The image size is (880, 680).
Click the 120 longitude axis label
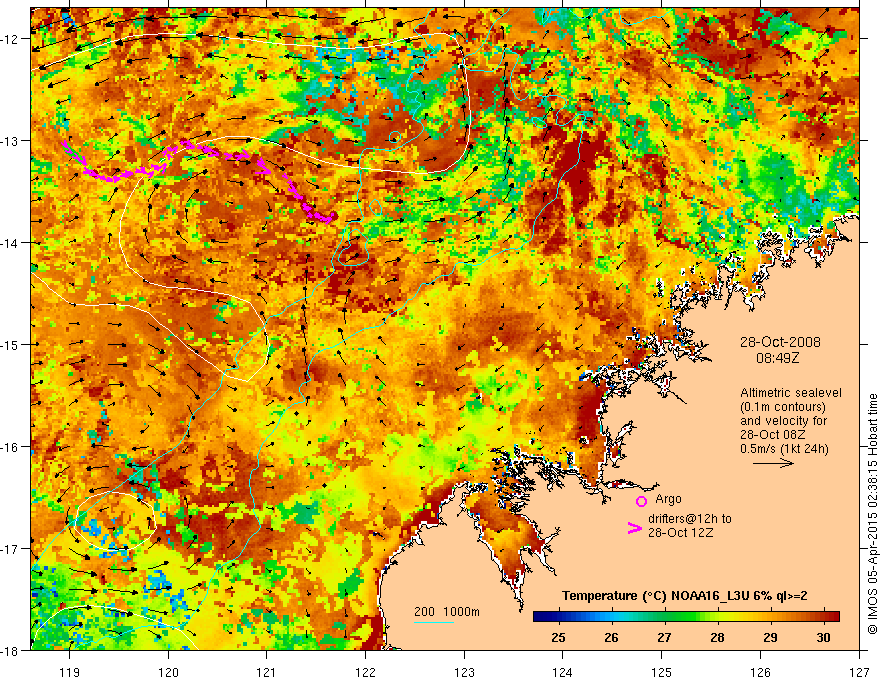coord(168,672)
